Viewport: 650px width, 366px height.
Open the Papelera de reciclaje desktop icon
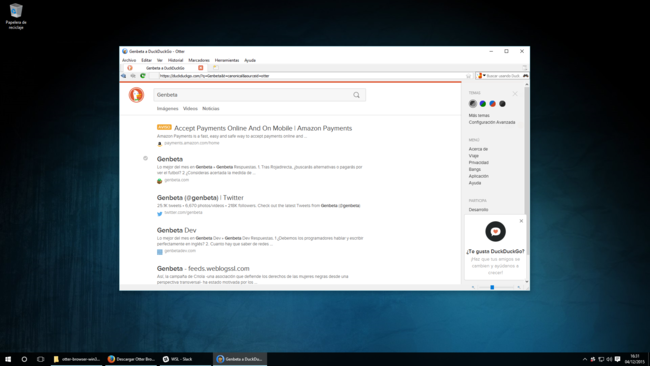[16, 16]
